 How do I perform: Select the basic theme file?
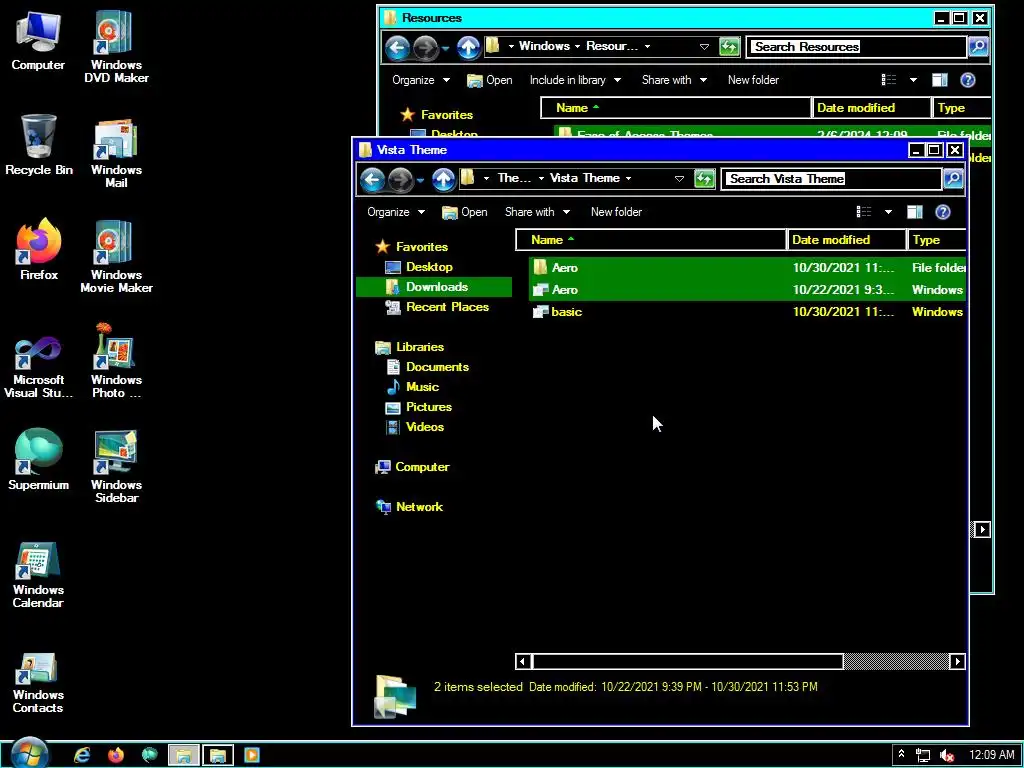747,312
